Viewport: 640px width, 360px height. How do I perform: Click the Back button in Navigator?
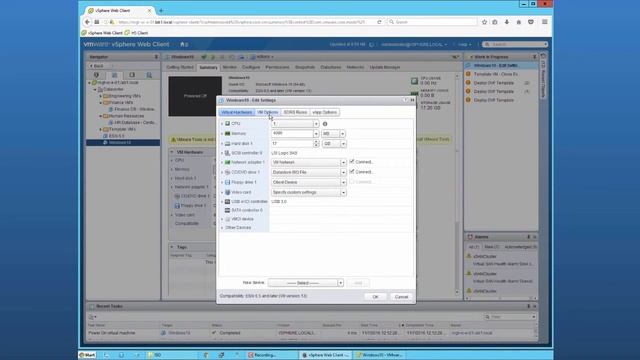coord(97,66)
